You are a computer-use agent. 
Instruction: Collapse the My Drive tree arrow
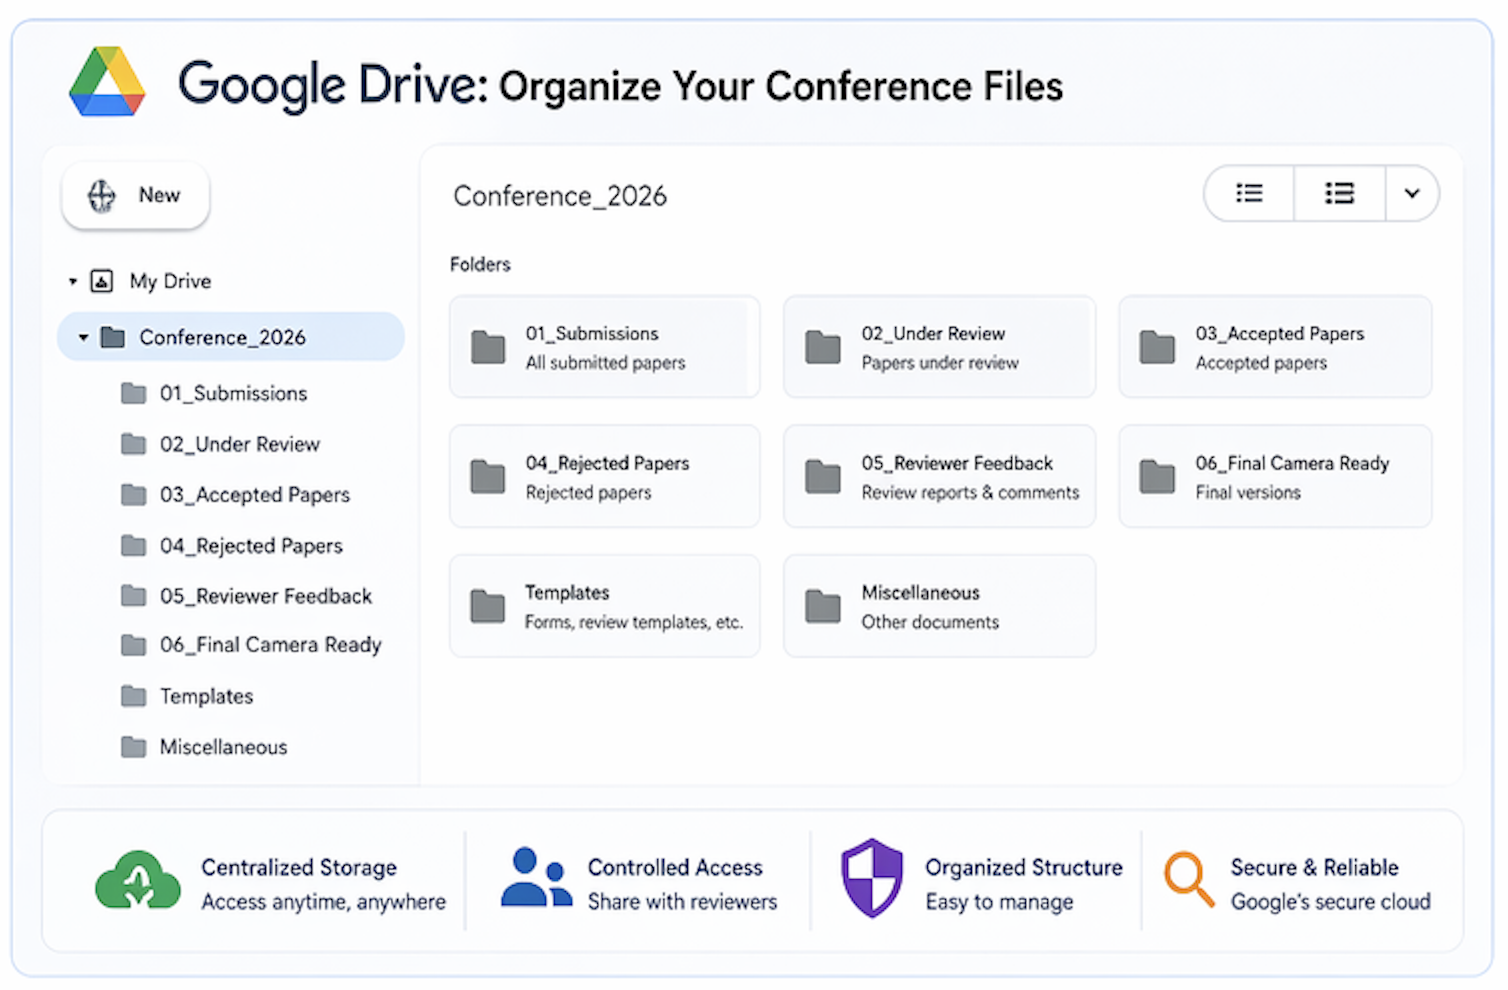point(73,282)
